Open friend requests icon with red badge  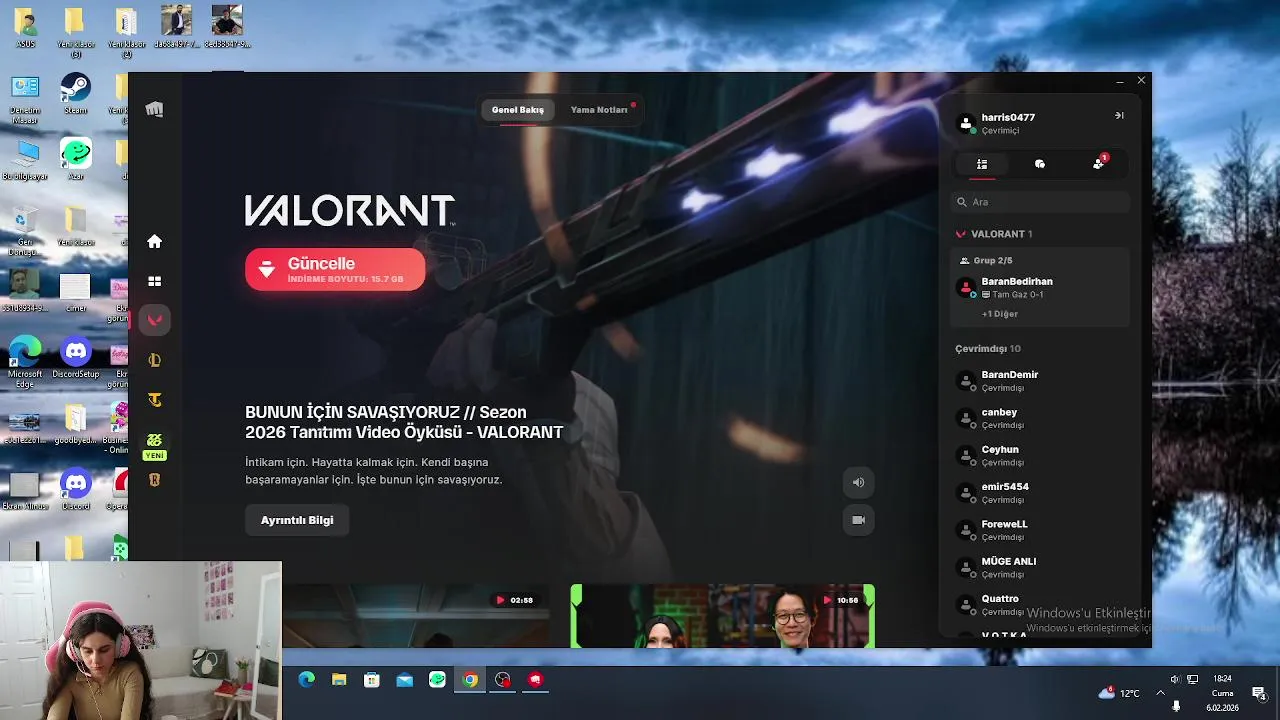(x=1099, y=163)
